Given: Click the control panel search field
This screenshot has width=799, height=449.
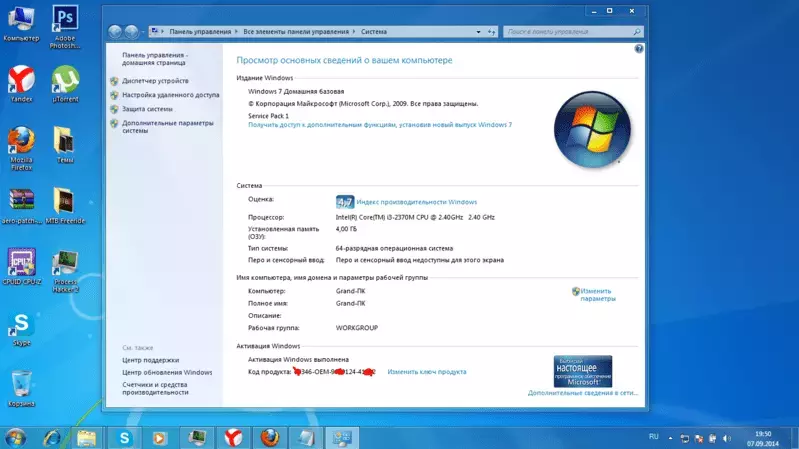Looking at the screenshot, I should (x=573, y=32).
